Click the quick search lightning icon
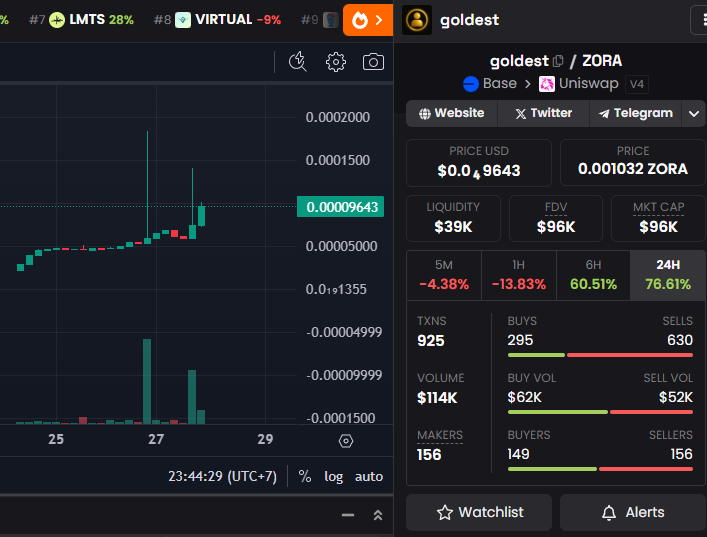This screenshot has height=537, width=707. (x=298, y=62)
